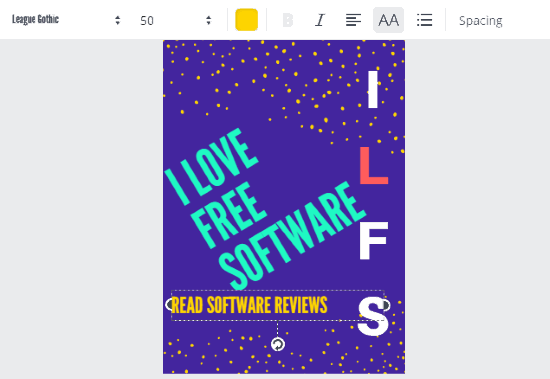
Task: Toggle bold formatting in the toolbar
Action: click(x=288, y=20)
